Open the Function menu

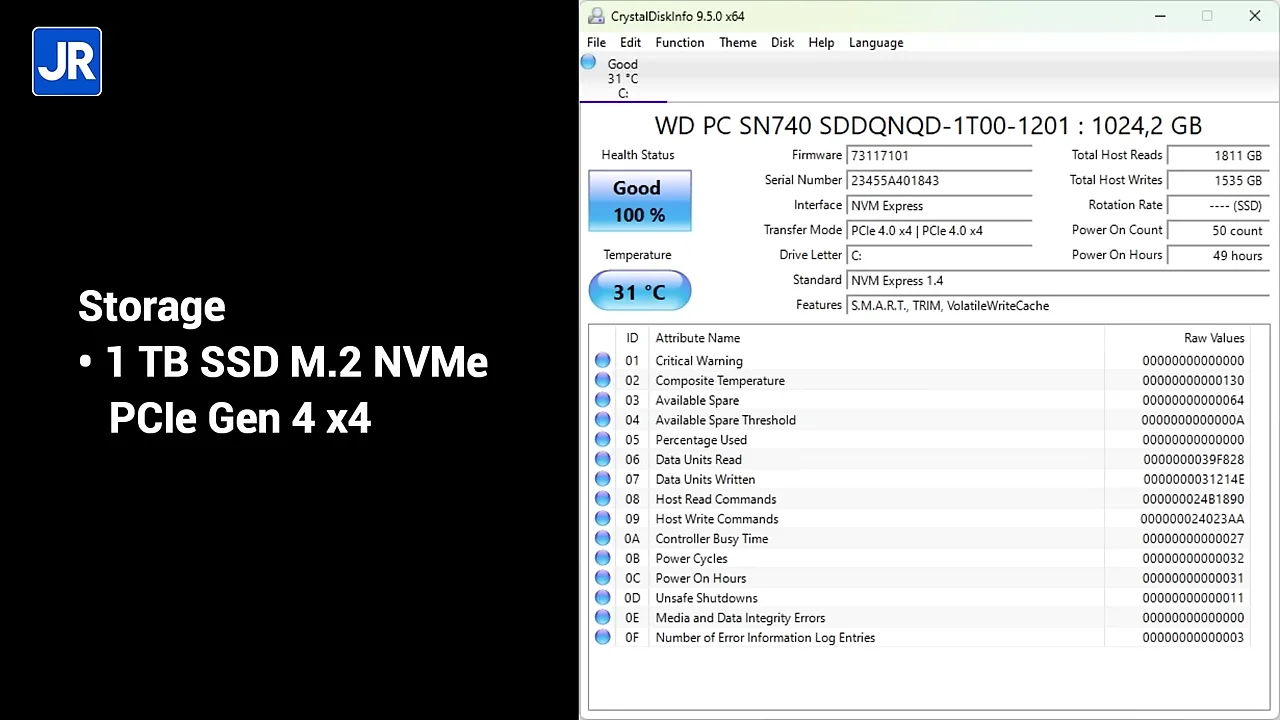coord(679,43)
